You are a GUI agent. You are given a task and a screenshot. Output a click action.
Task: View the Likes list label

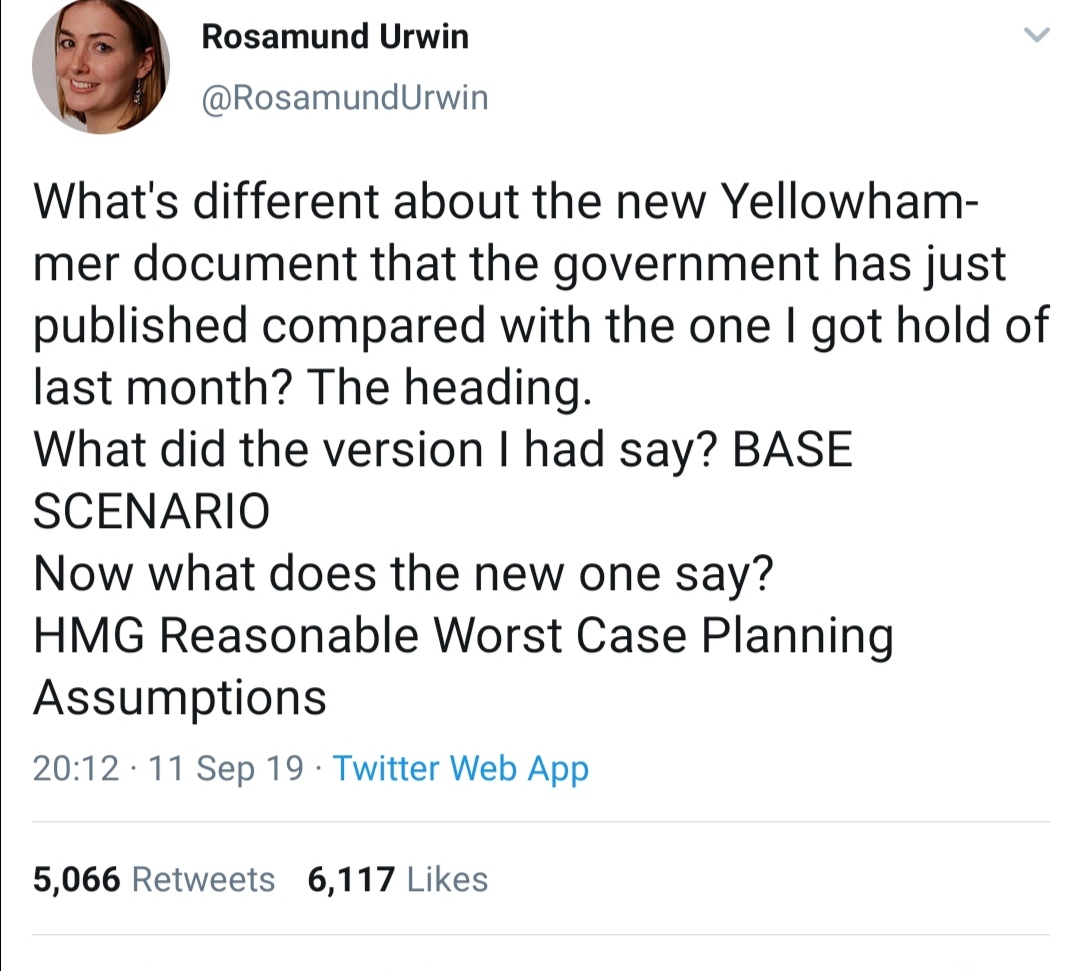[x=448, y=879]
